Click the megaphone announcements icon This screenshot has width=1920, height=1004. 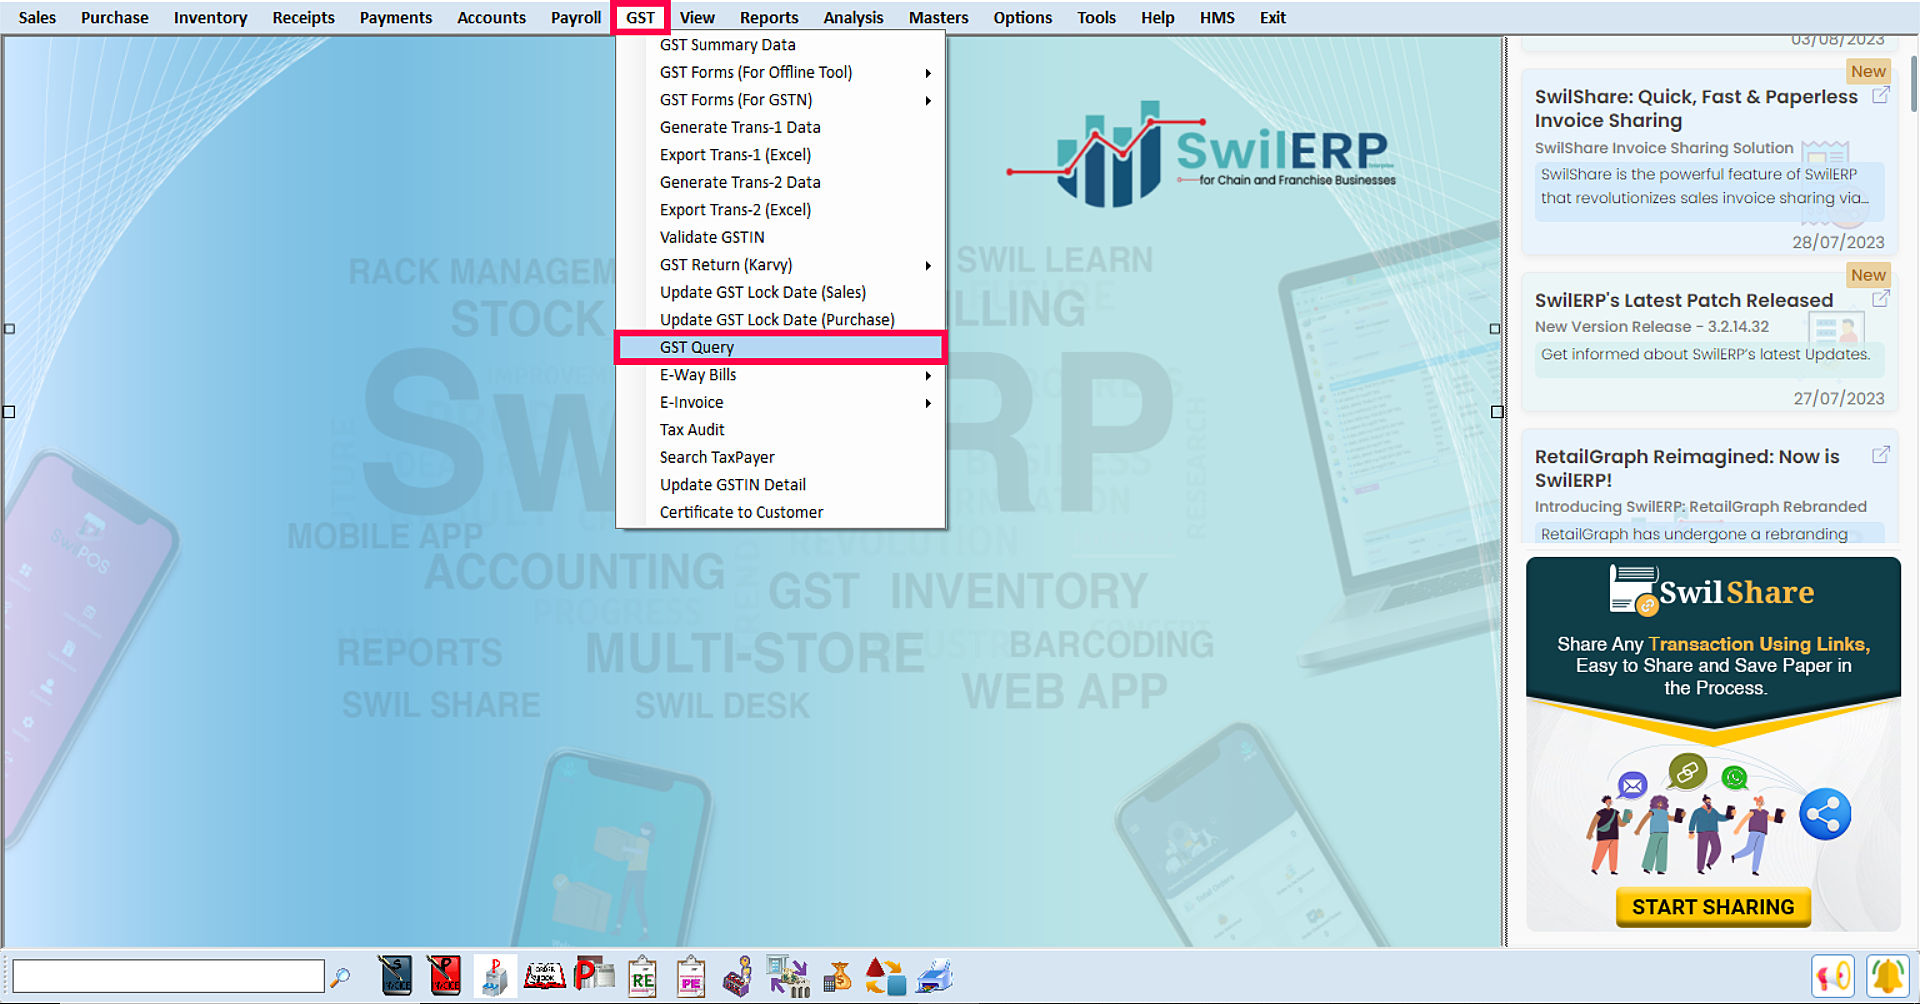[x=1833, y=976]
